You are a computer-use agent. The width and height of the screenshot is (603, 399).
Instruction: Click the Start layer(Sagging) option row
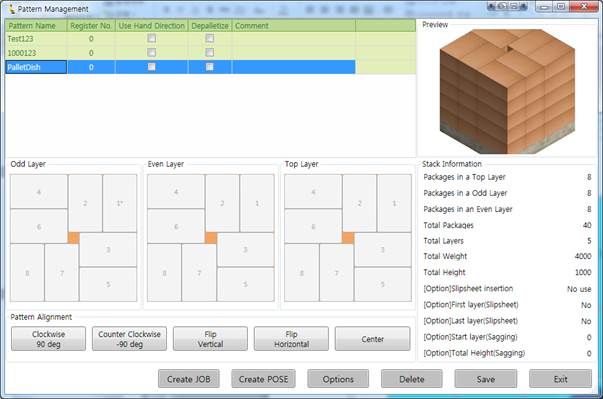[x=507, y=337]
